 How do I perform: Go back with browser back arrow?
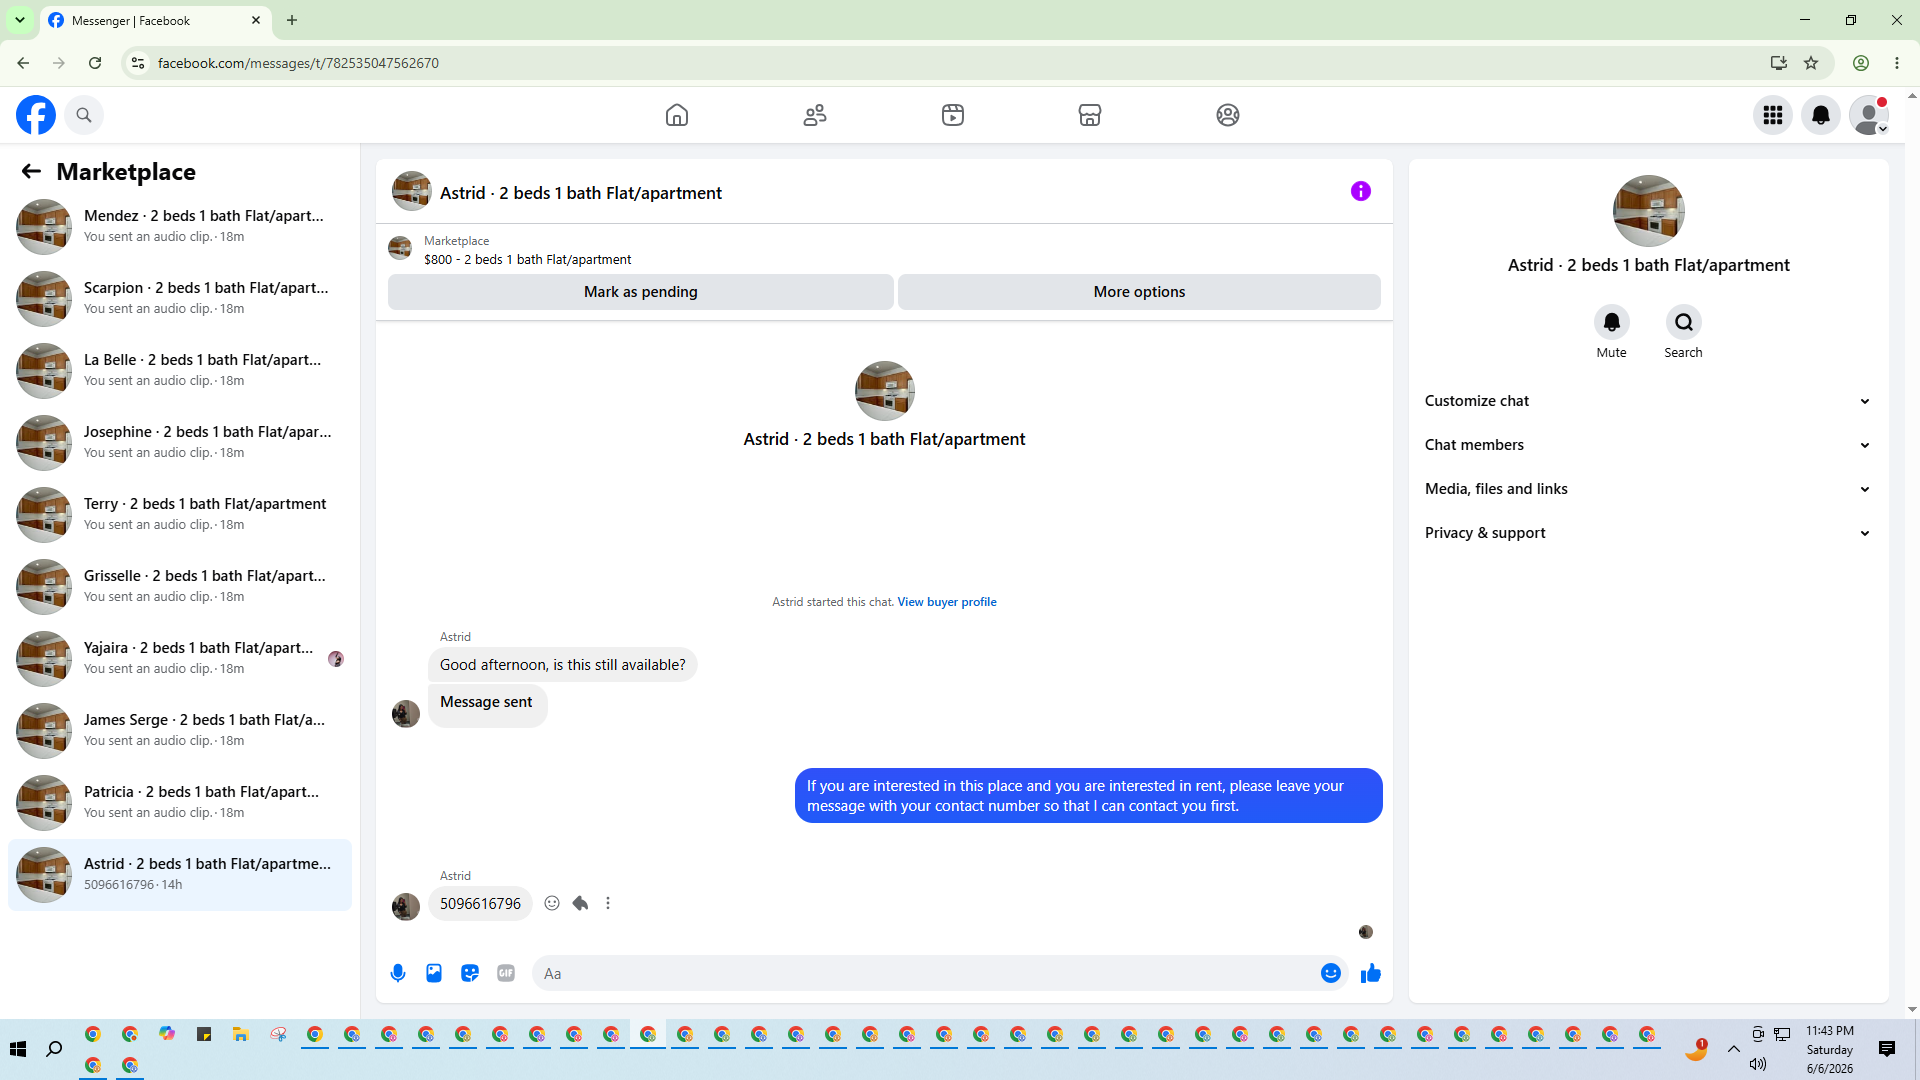coord(23,63)
